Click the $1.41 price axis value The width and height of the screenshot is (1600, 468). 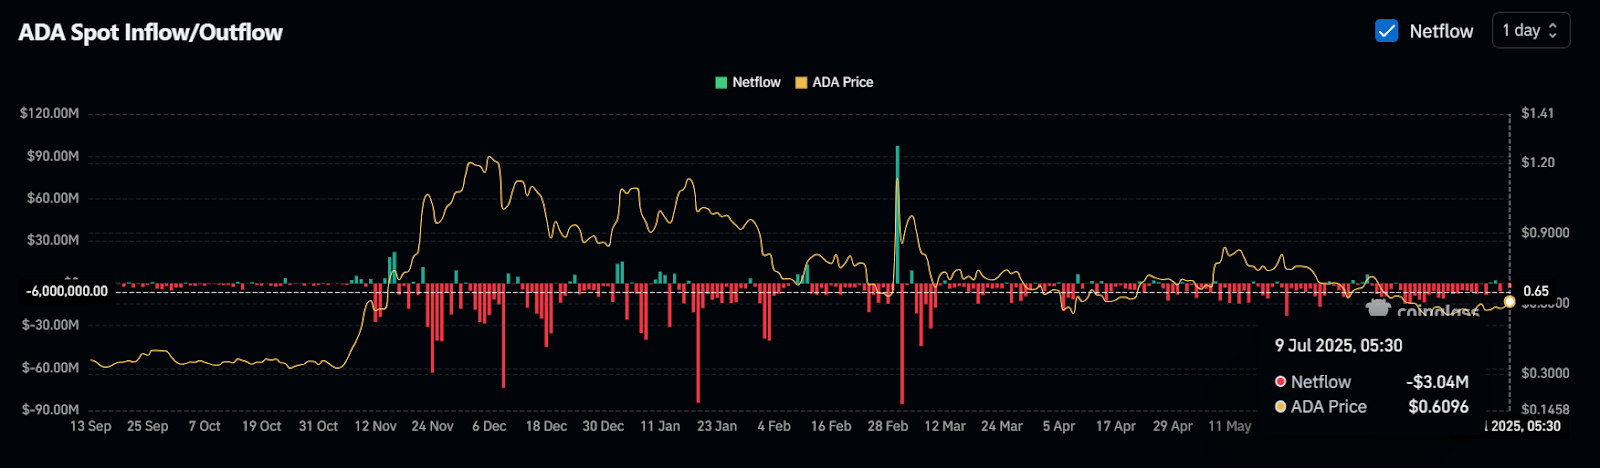(x=1538, y=113)
